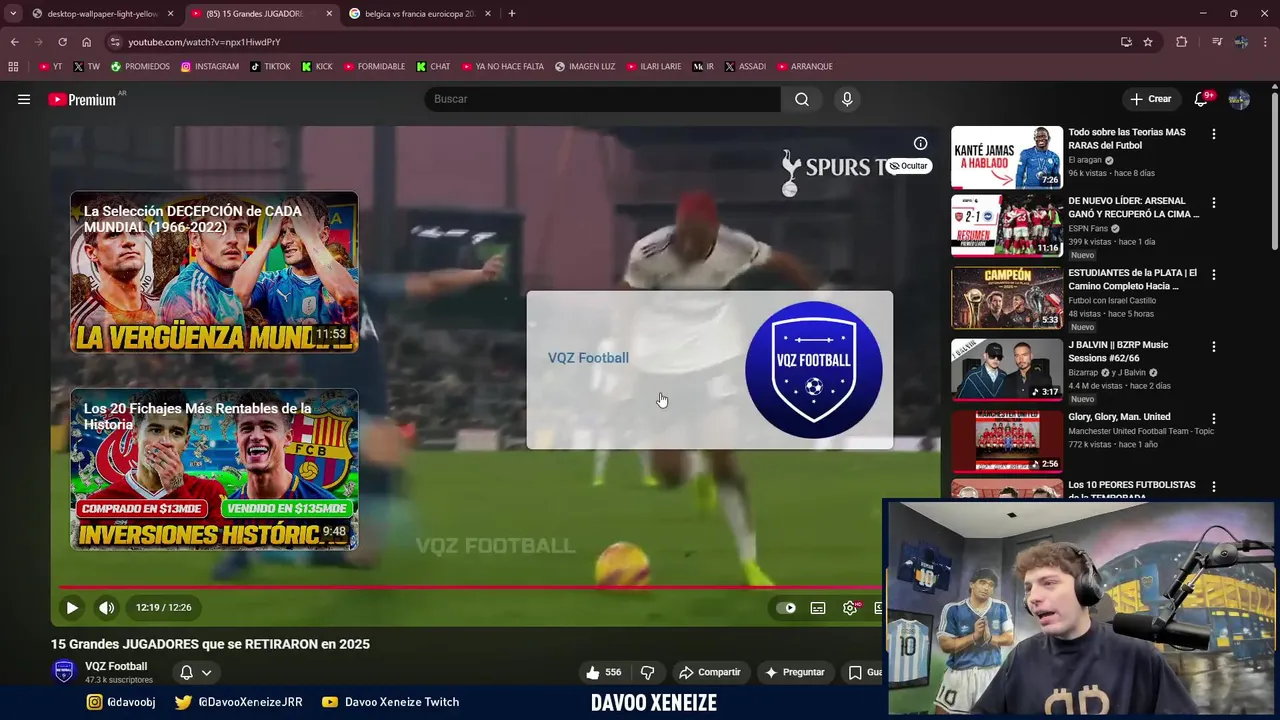Screen dimensions: 1280x720
Task: Open the YA NO HACE FALTA bookmark
Action: pos(502,67)
